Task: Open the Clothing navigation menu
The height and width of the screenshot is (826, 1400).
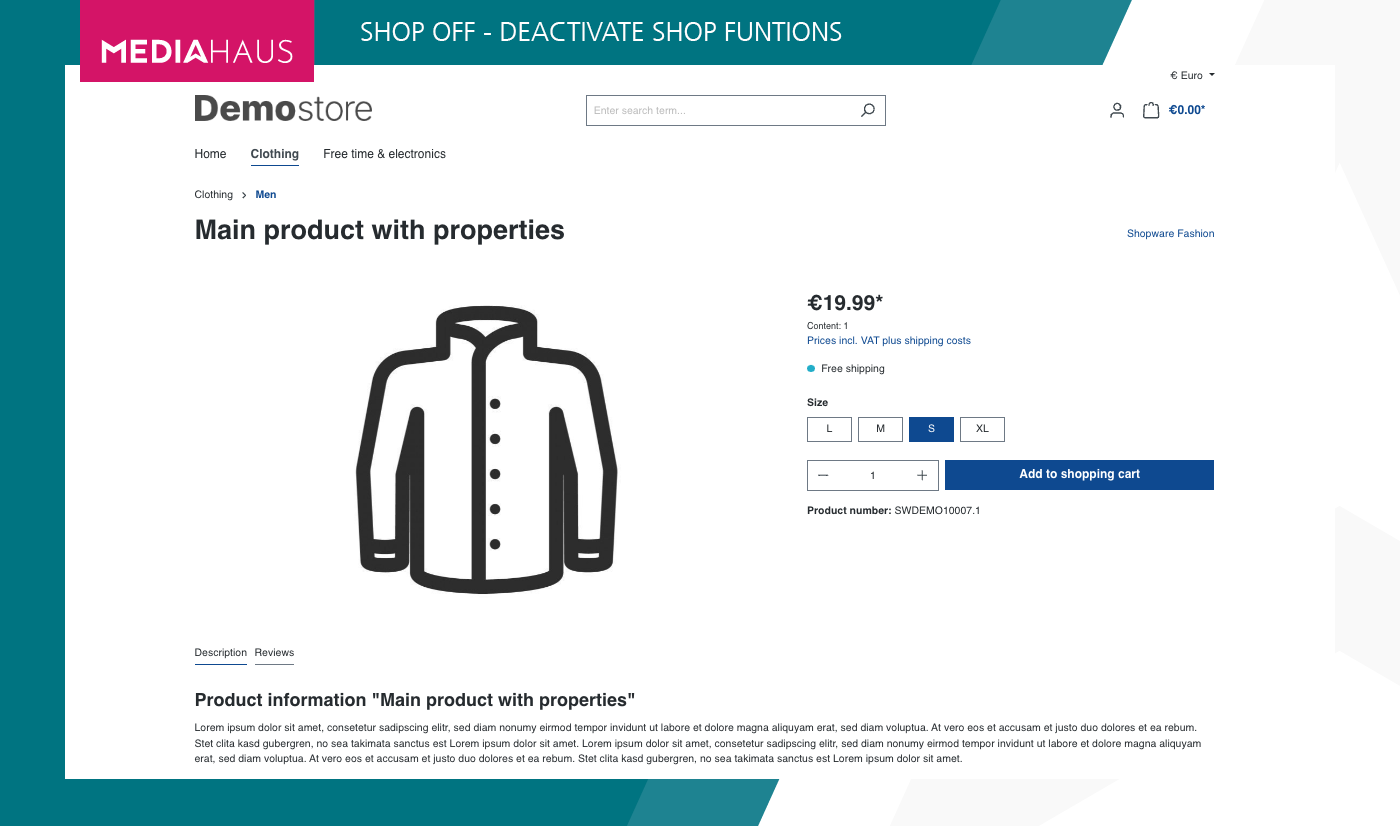Action: pyautogui.click(x=274, y=154)
